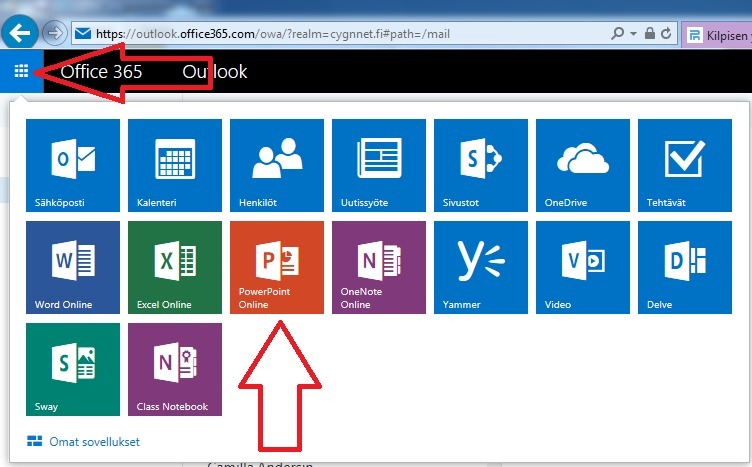Launch Word Online
Viewport: 752px width, 467px height.
(73, 268)
